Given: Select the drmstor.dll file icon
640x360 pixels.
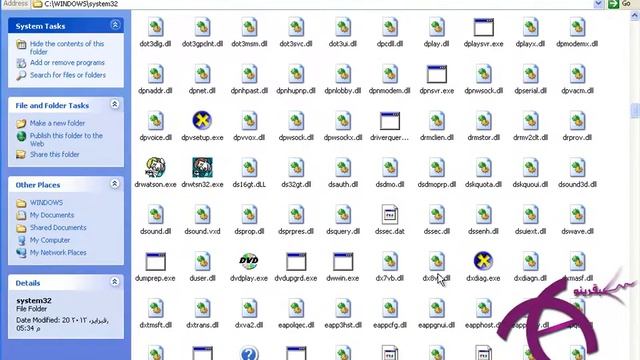Looking at the screenshot, I should (x=483, y=121).
